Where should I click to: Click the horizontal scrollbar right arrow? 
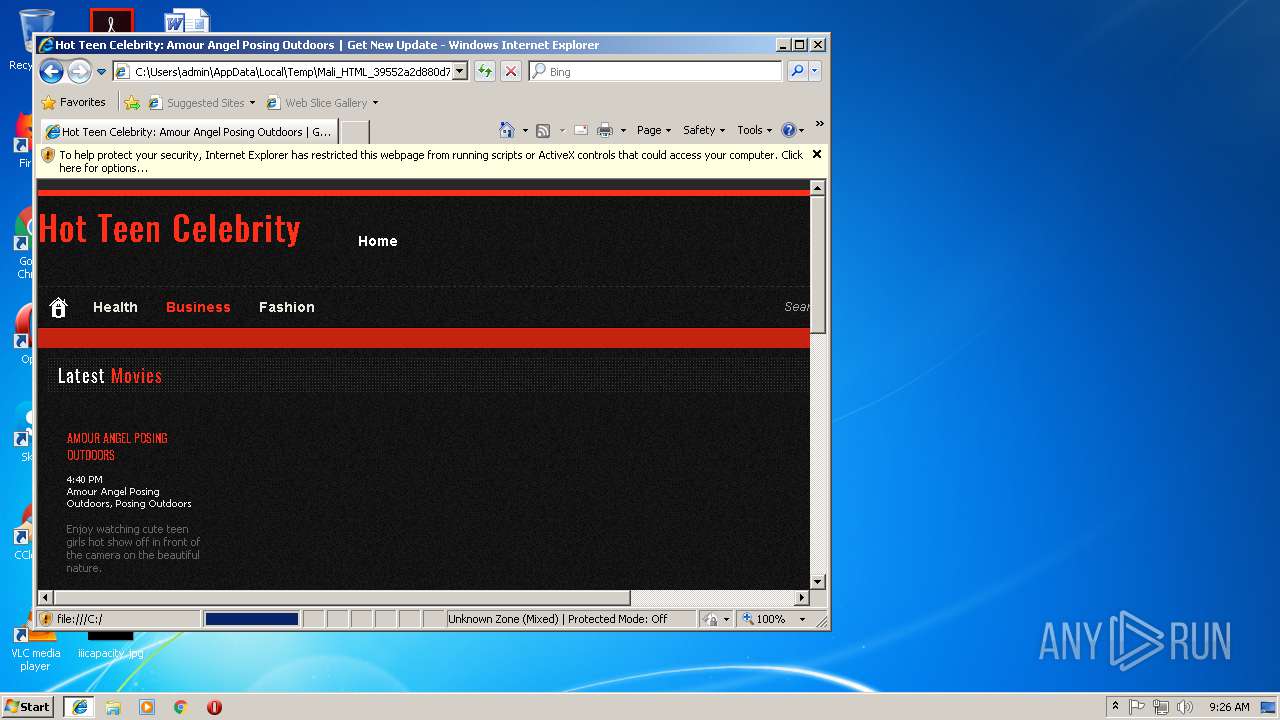click(801, 598)
